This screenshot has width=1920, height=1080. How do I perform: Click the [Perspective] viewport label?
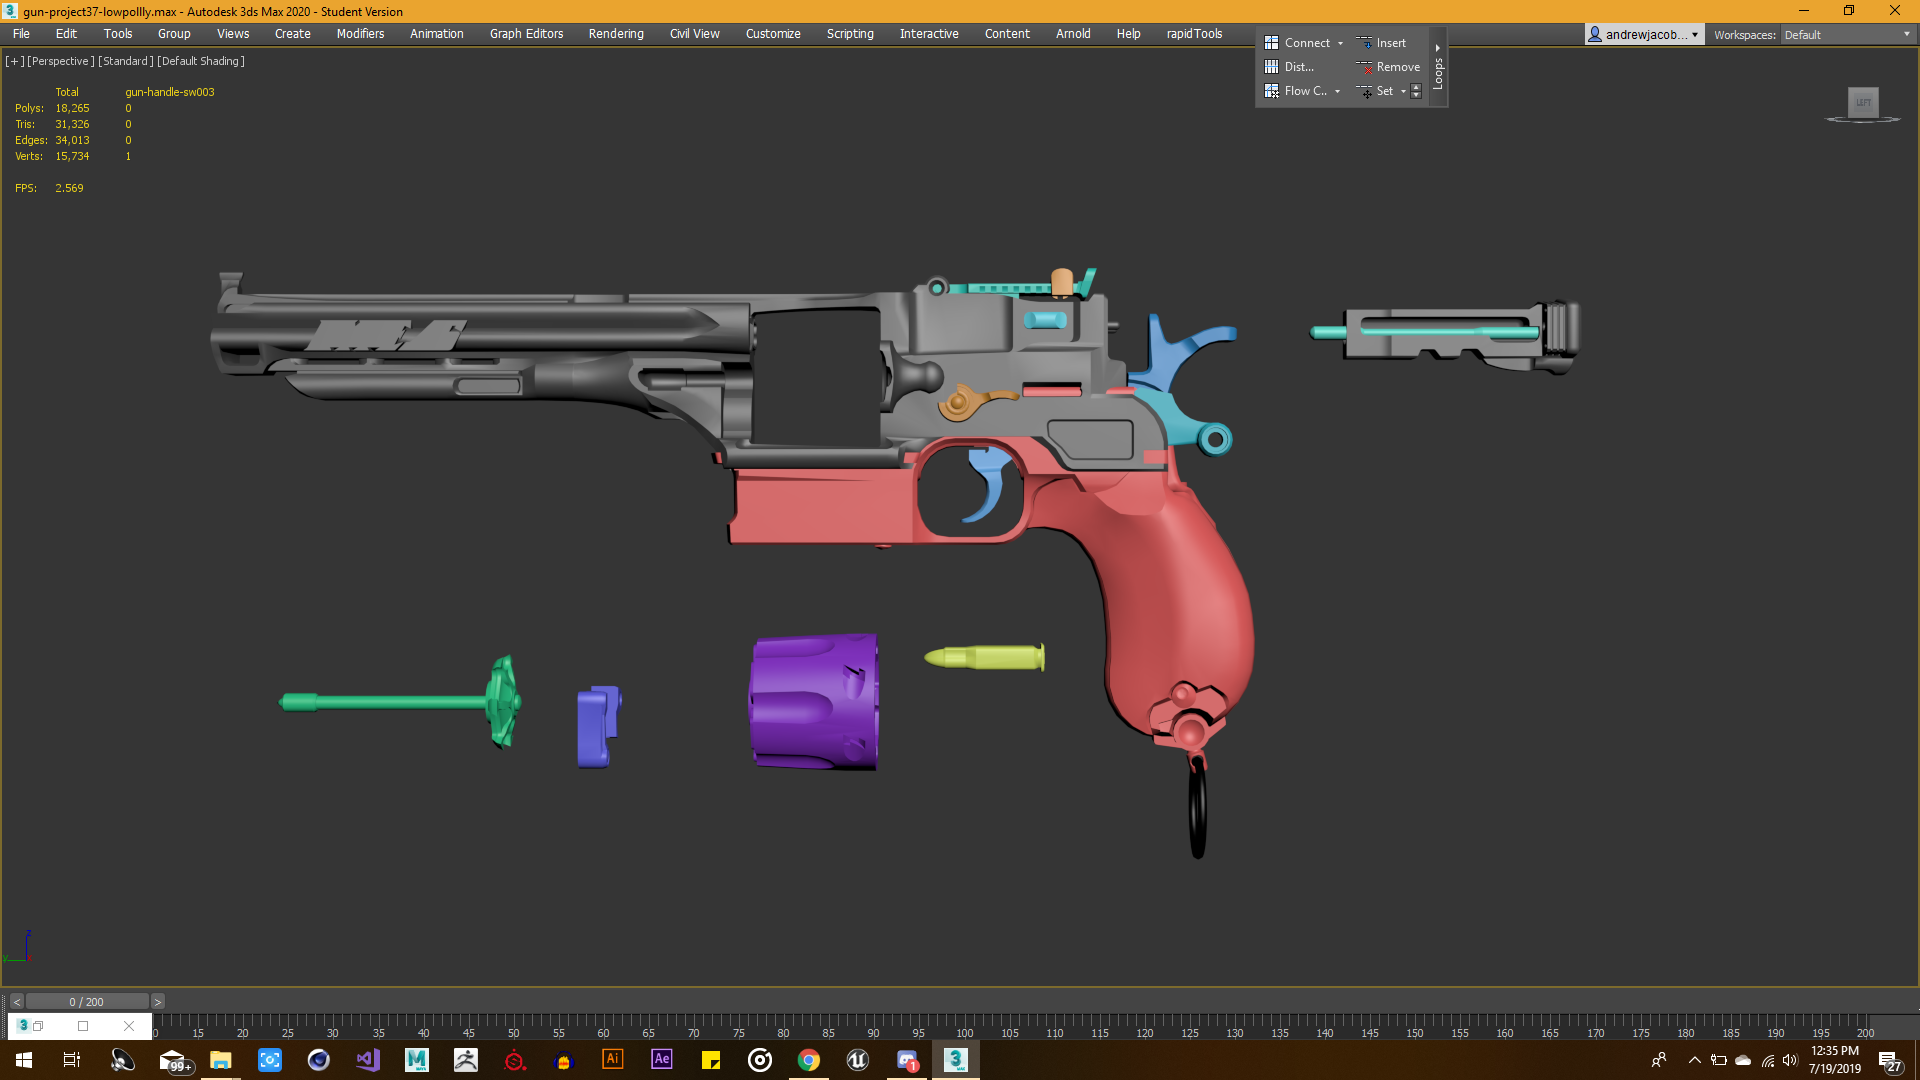point(61,61)
